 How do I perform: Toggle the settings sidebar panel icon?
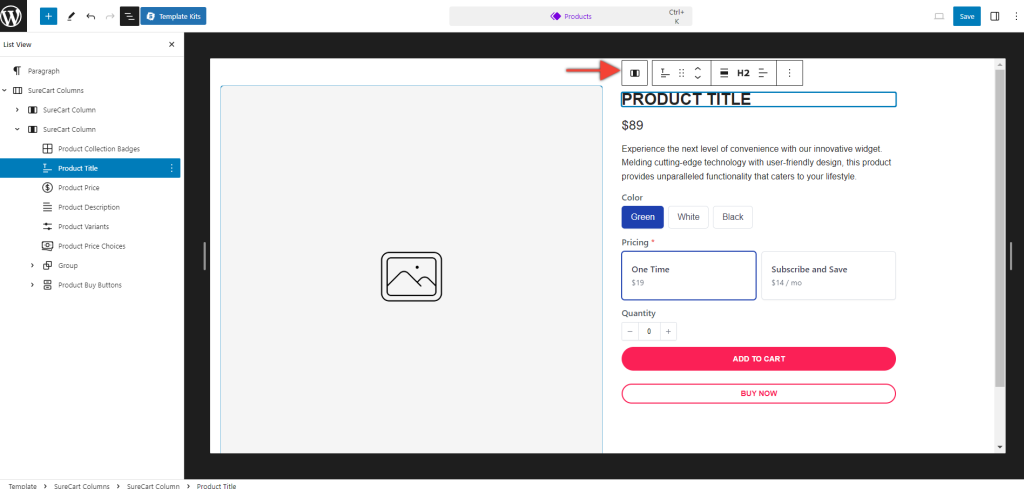coord(994,16)
